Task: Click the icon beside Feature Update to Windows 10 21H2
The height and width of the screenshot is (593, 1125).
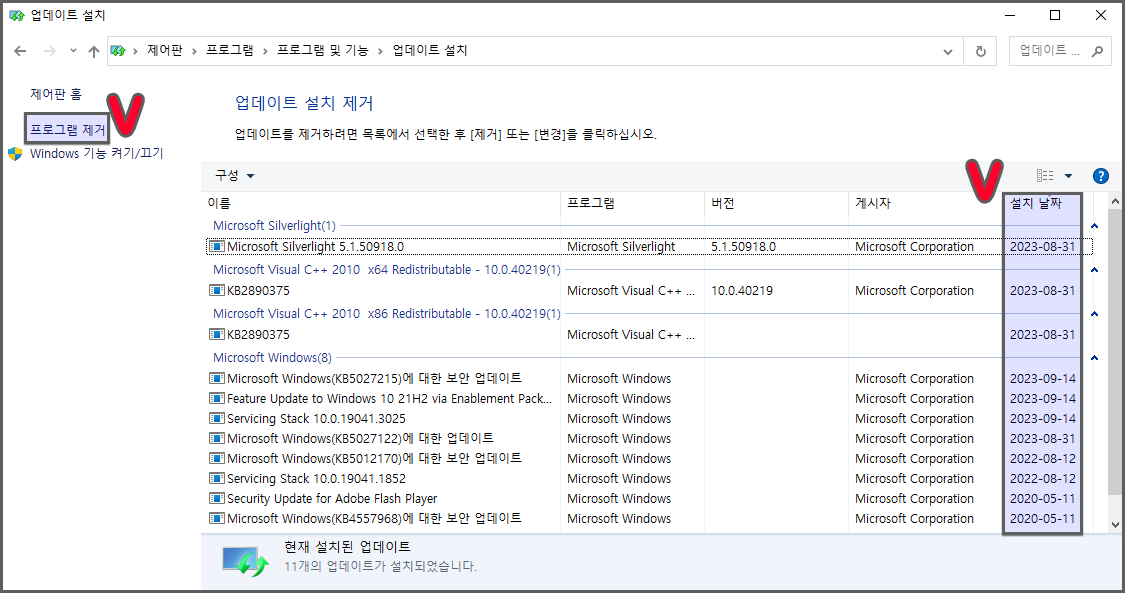Action: point(216,399)
